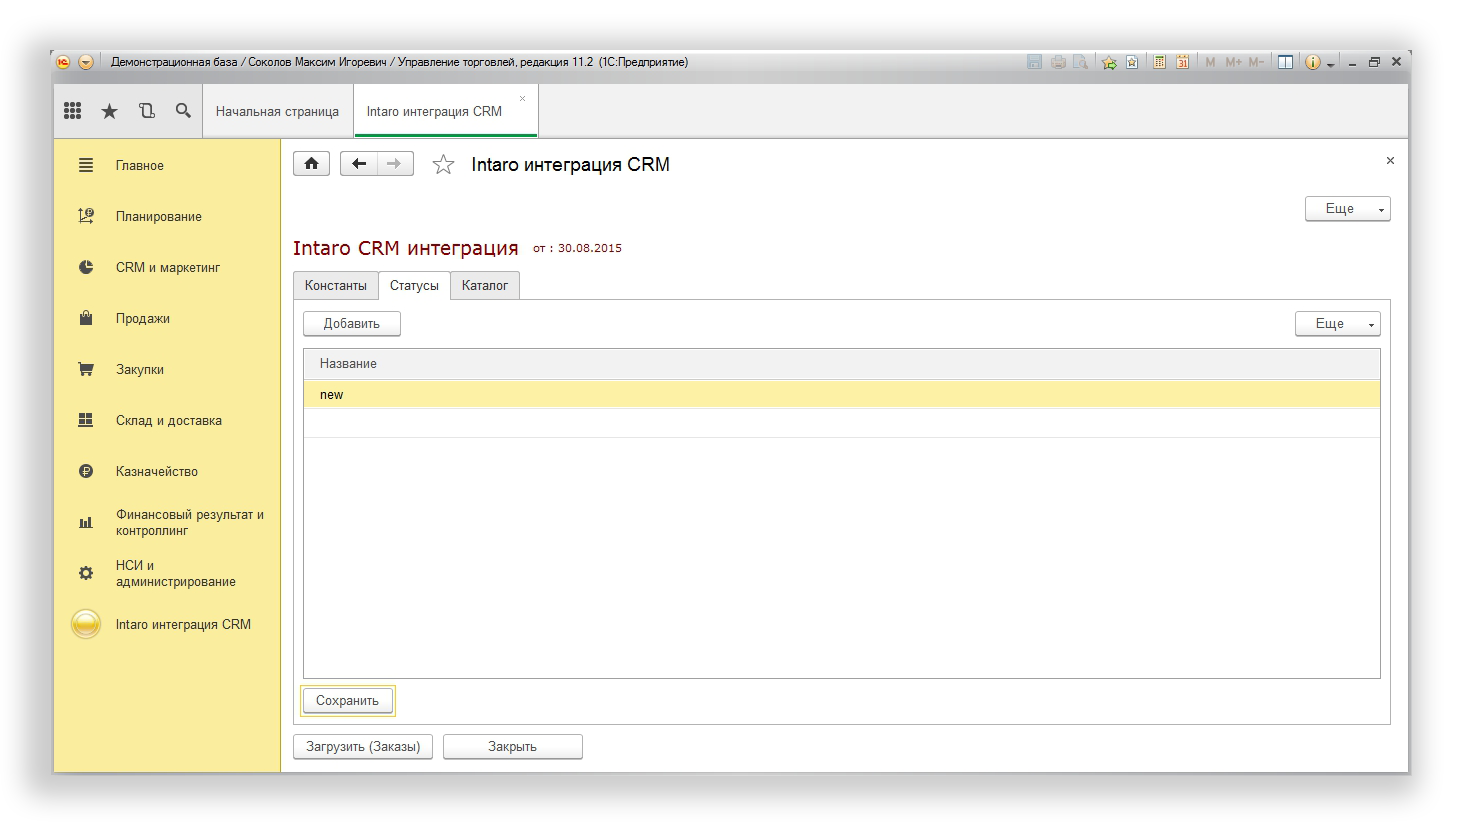The height and width of the screenshot is (826, 1462).
Task: Open Главное section in sidebar
Action: pyautogui.click(x=140, y=166)
